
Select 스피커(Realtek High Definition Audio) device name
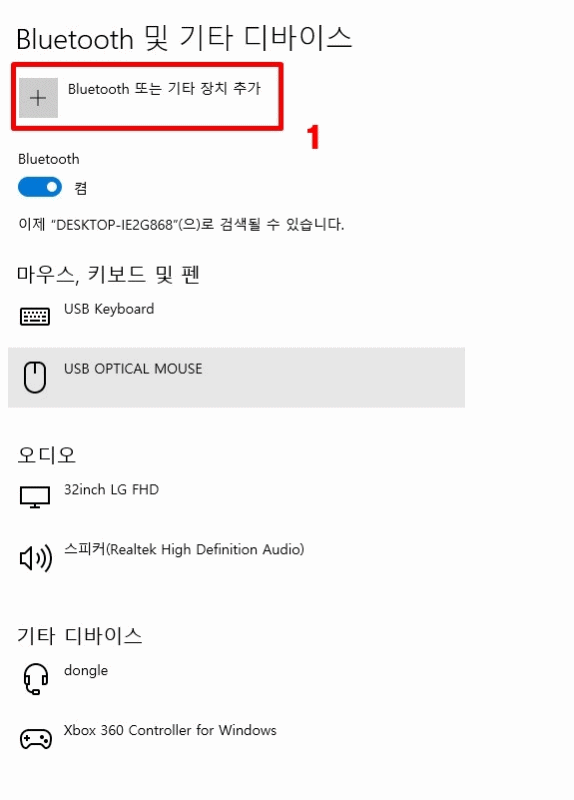tap(184, 549)
